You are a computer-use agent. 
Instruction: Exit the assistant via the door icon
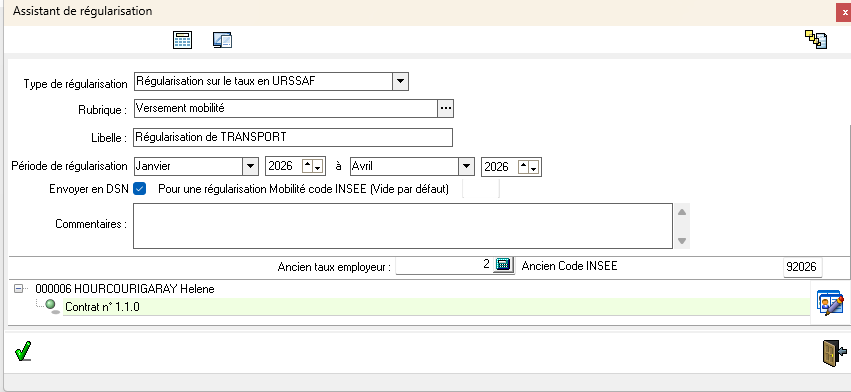pyautogui.click(x=834, y=353)
